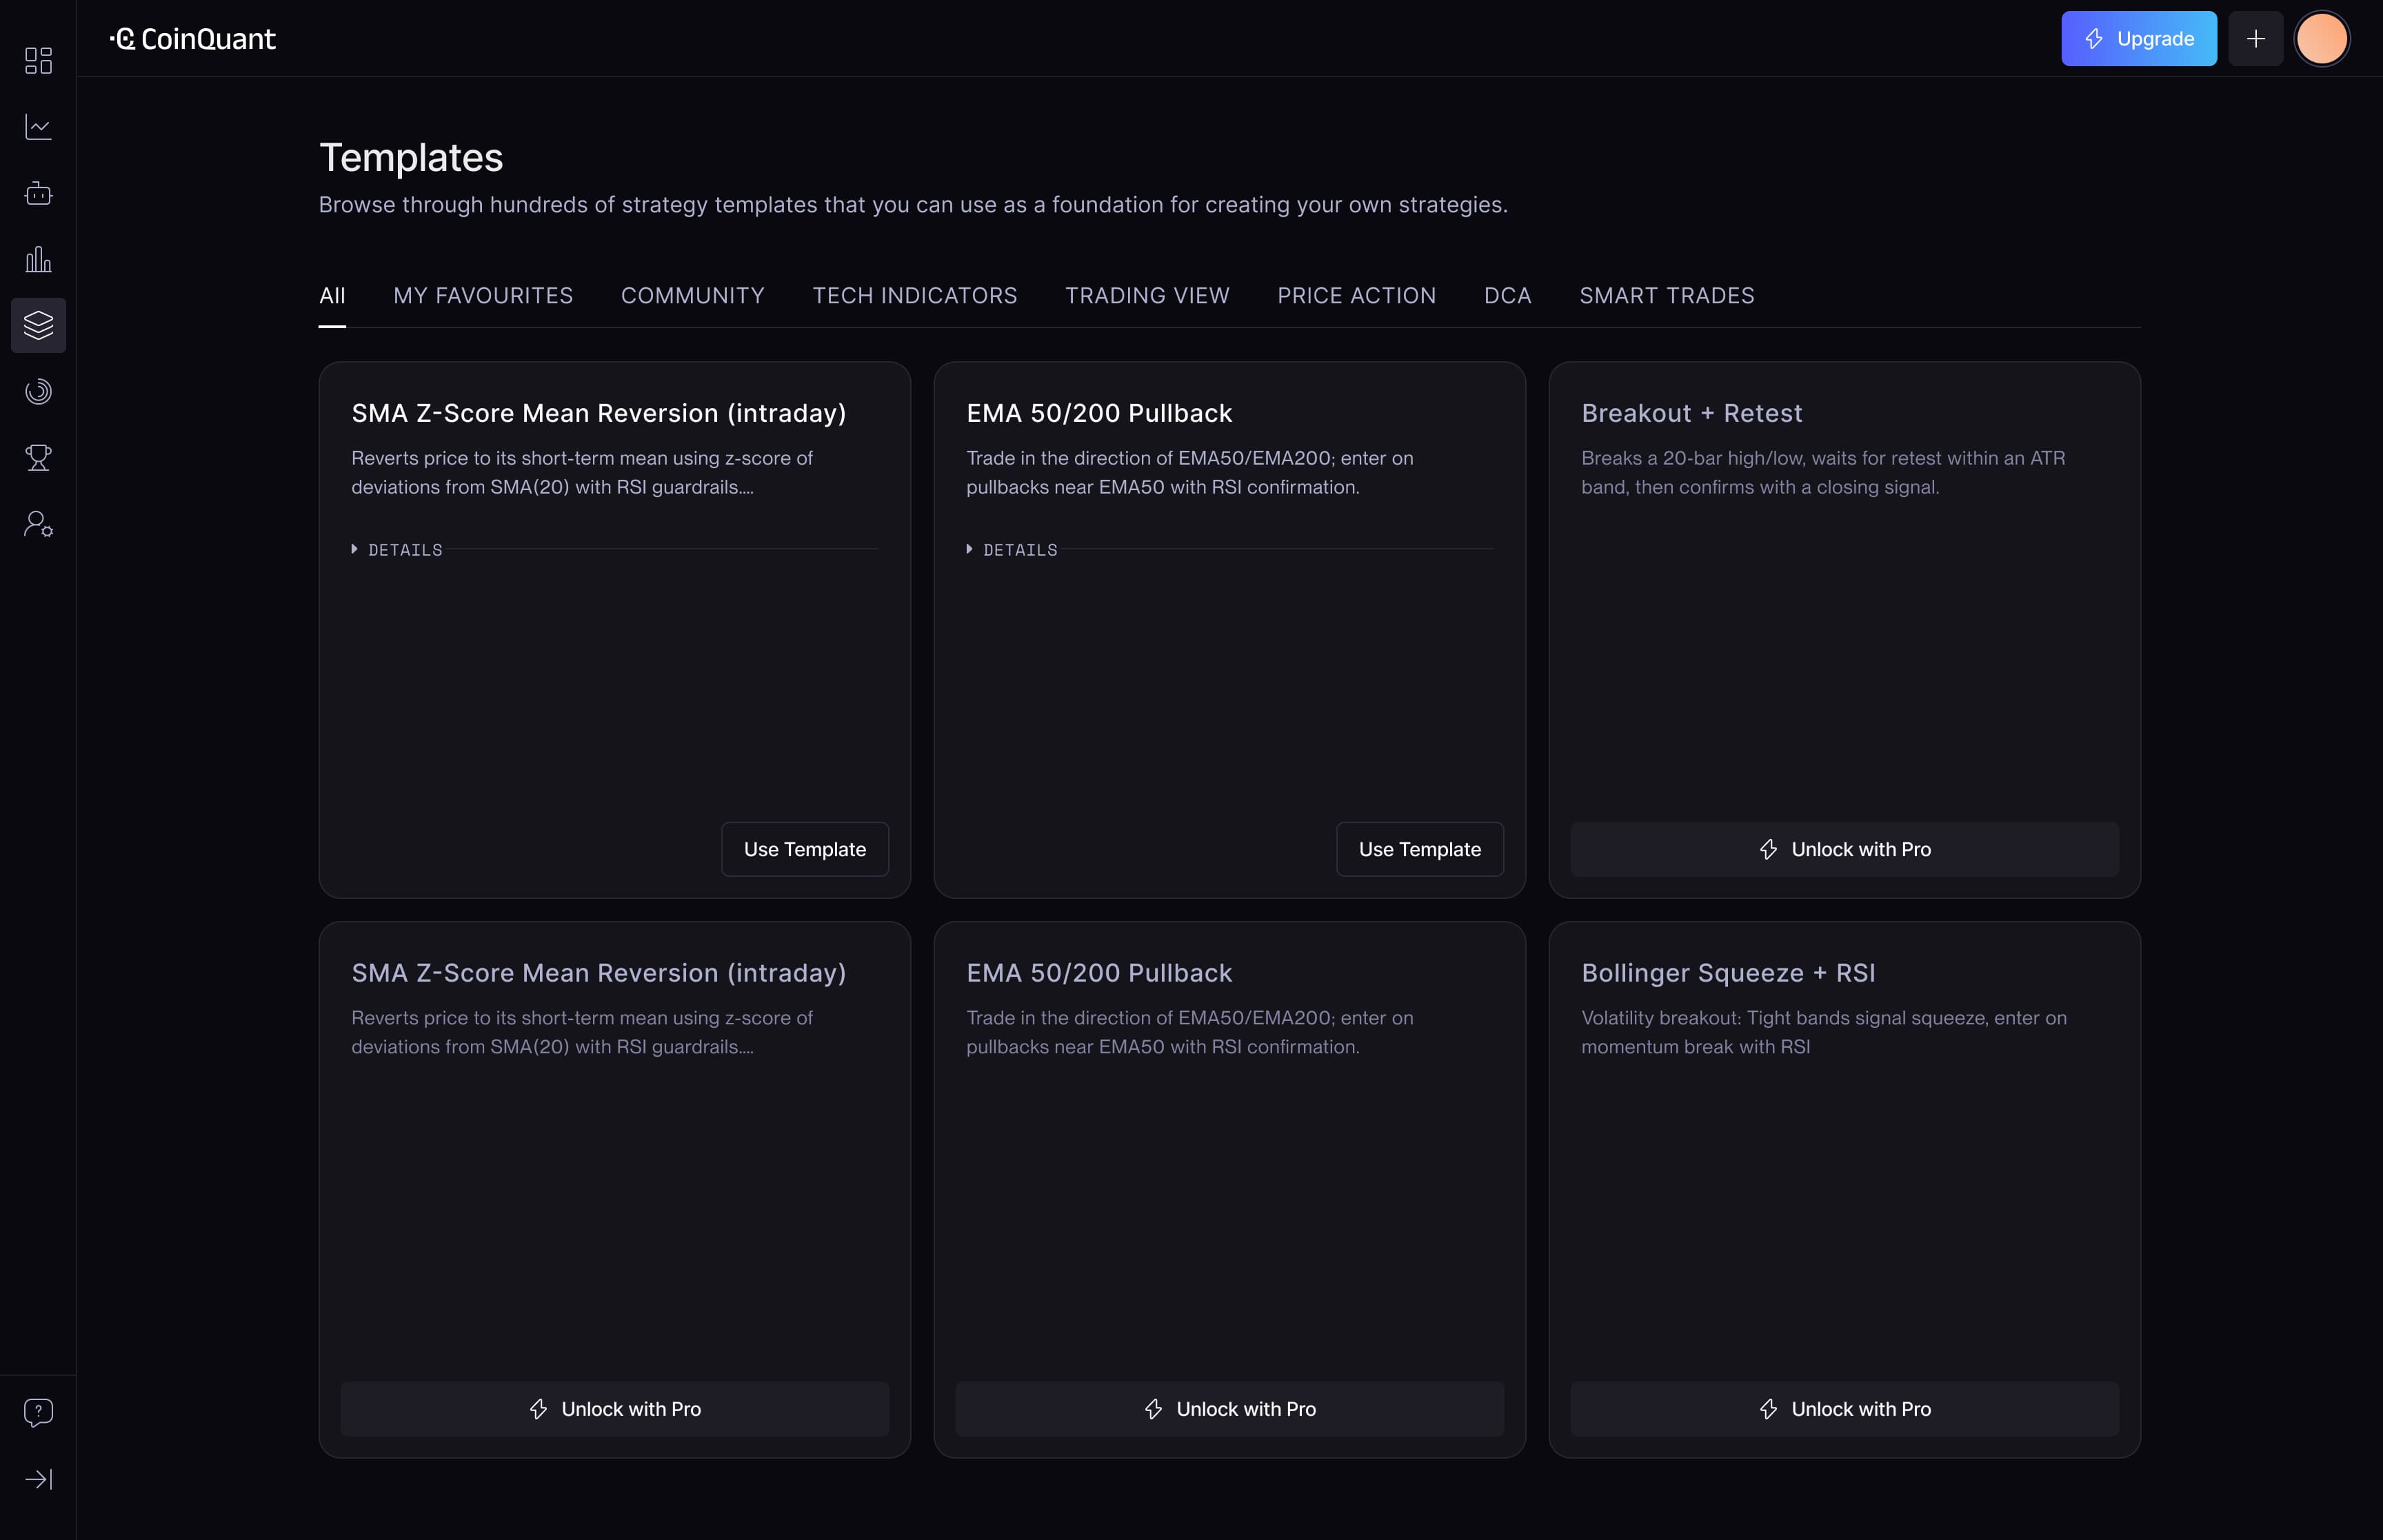Viewport: 2383px width, 1540px height.
Task: Open the dashboard grid icon in sidebar
Action: (38, 60)
